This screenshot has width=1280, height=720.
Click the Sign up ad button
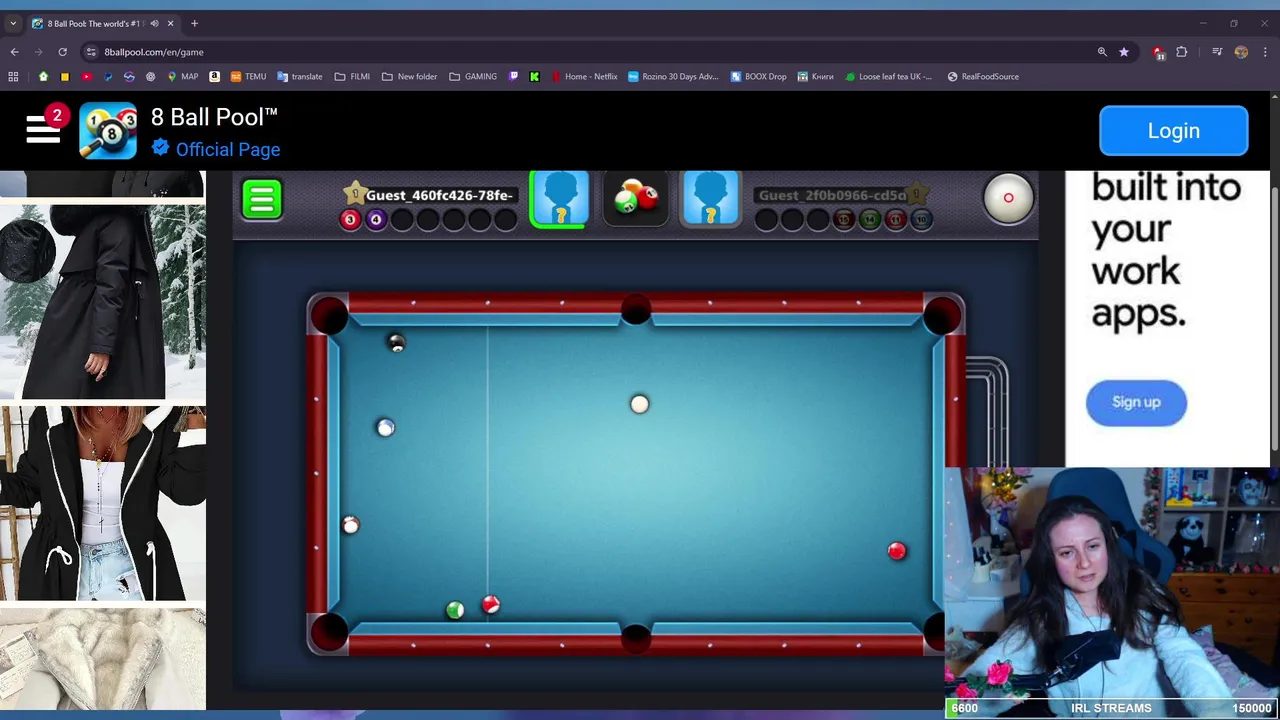pyautogui.click(x=1136, y=402)
